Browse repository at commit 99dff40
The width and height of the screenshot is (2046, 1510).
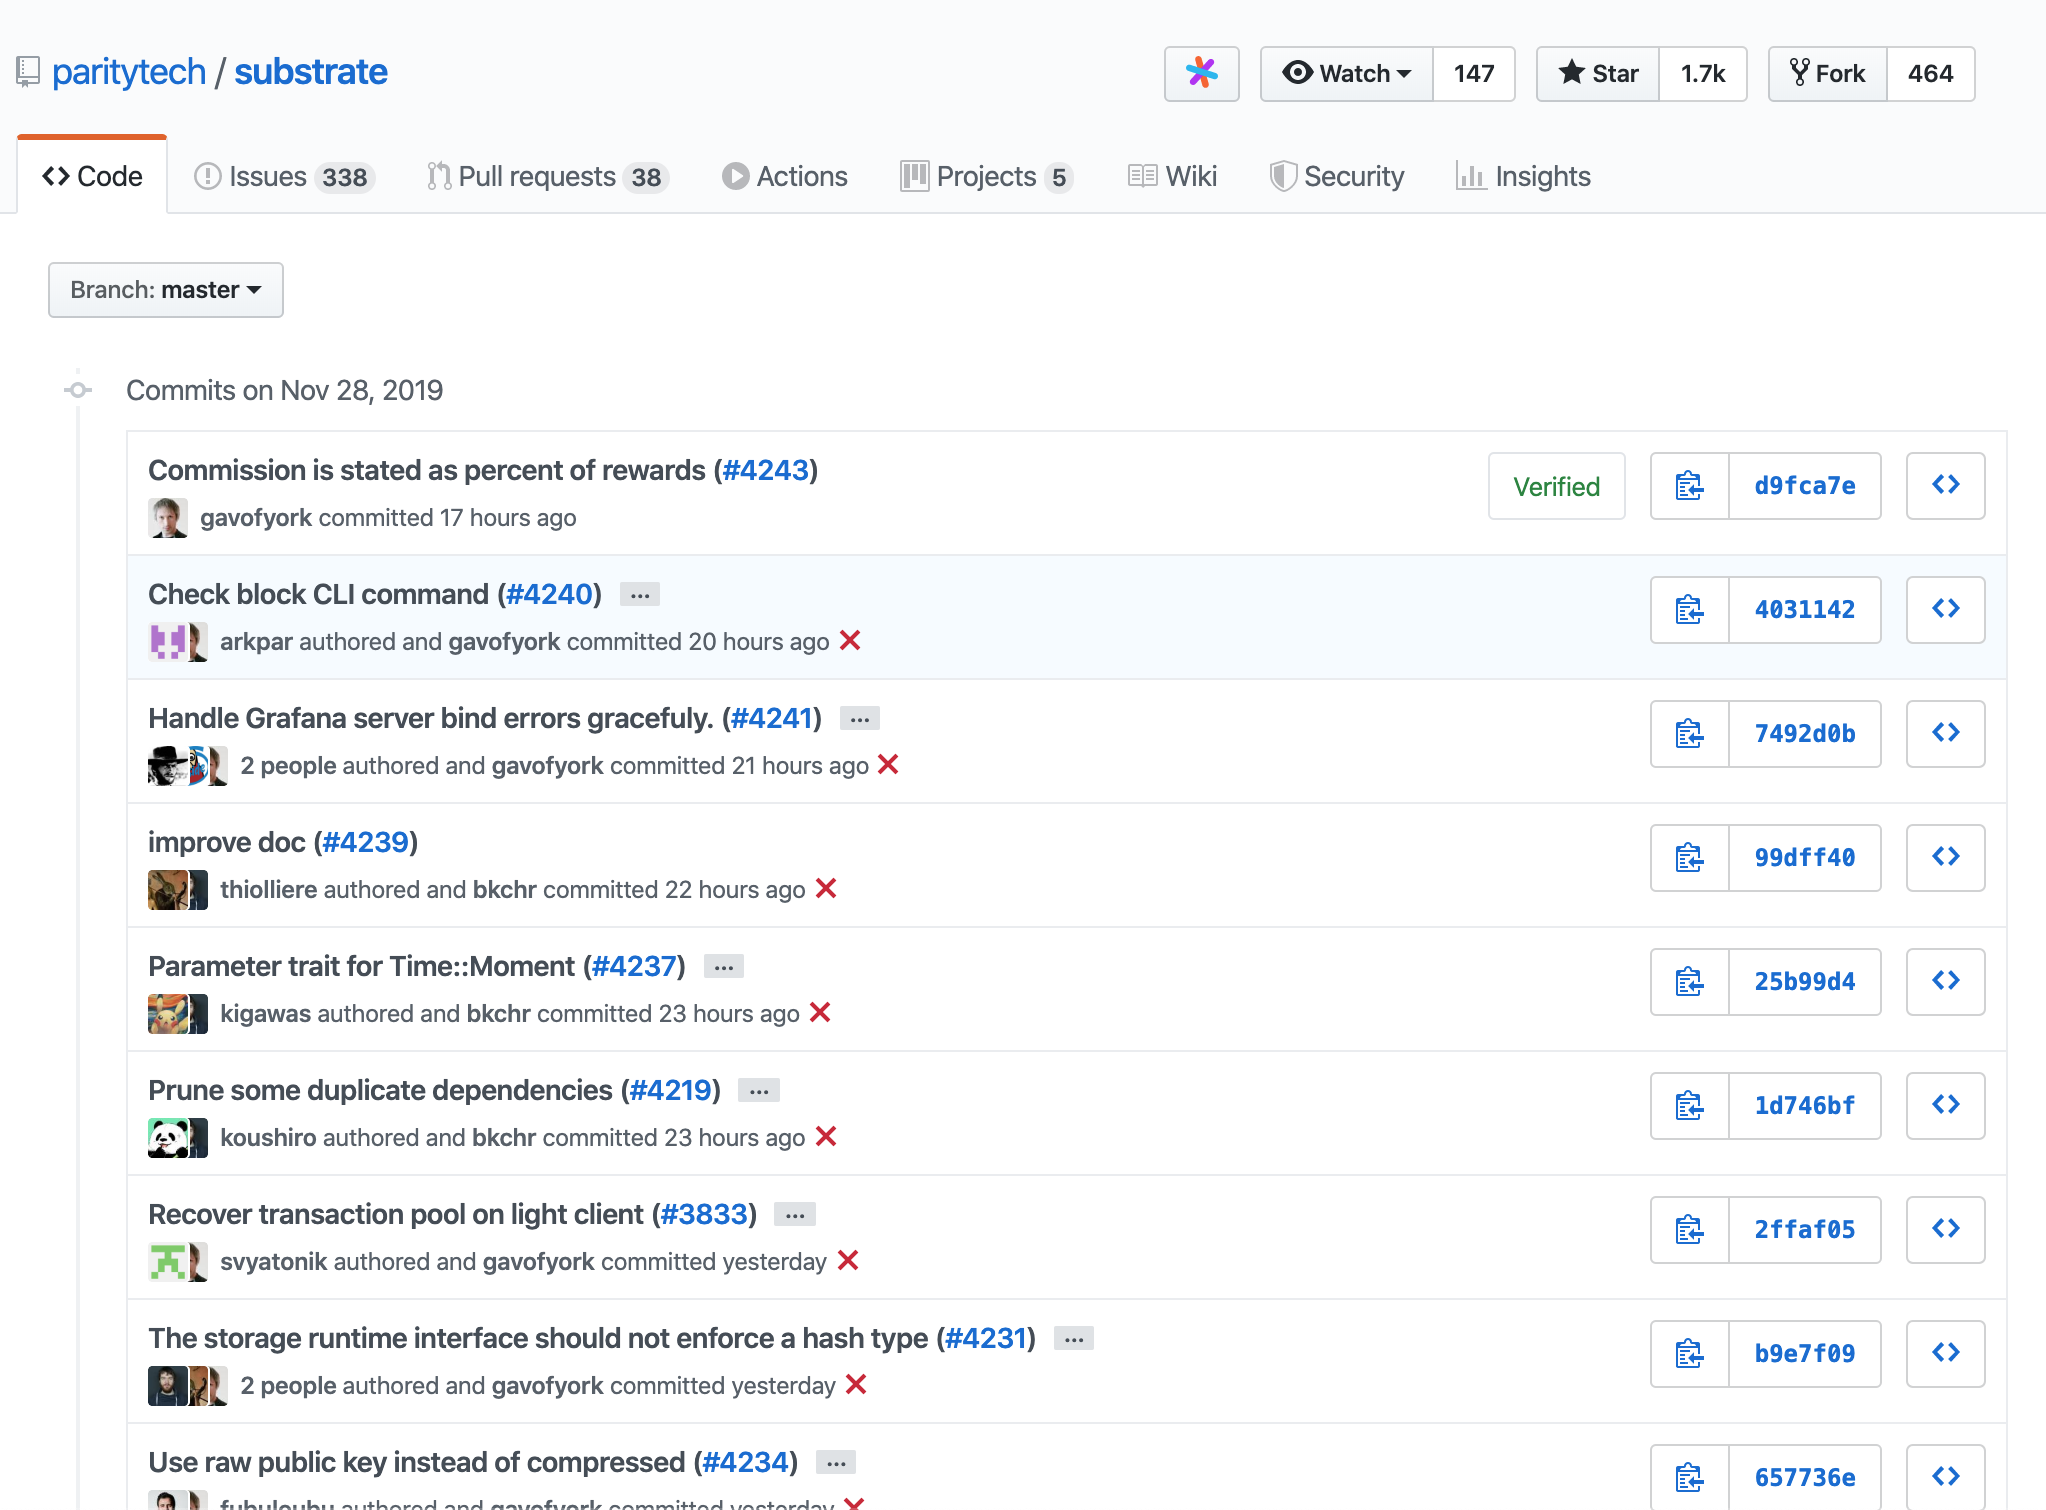coord(1945,858)
